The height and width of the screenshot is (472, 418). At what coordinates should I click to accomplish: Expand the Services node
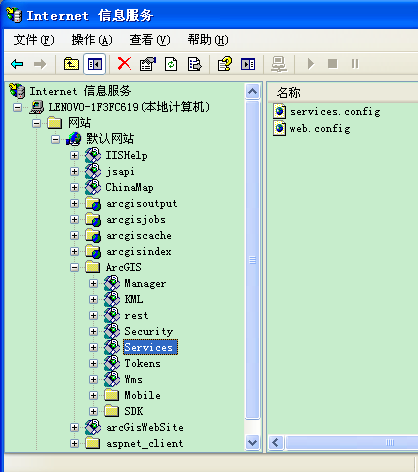coord(93,347)
